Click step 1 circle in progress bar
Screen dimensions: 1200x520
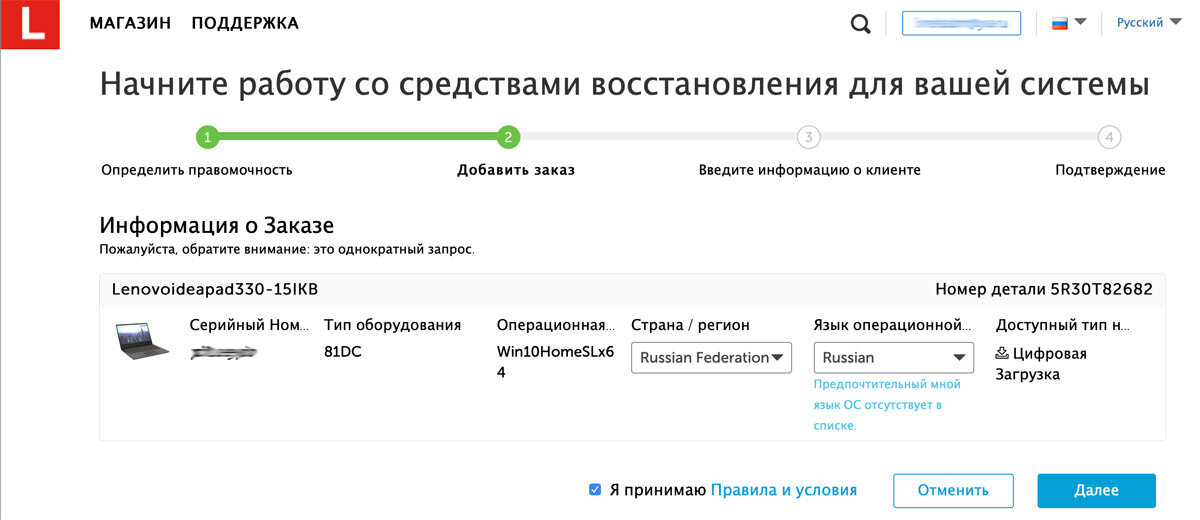click(206, 137)
